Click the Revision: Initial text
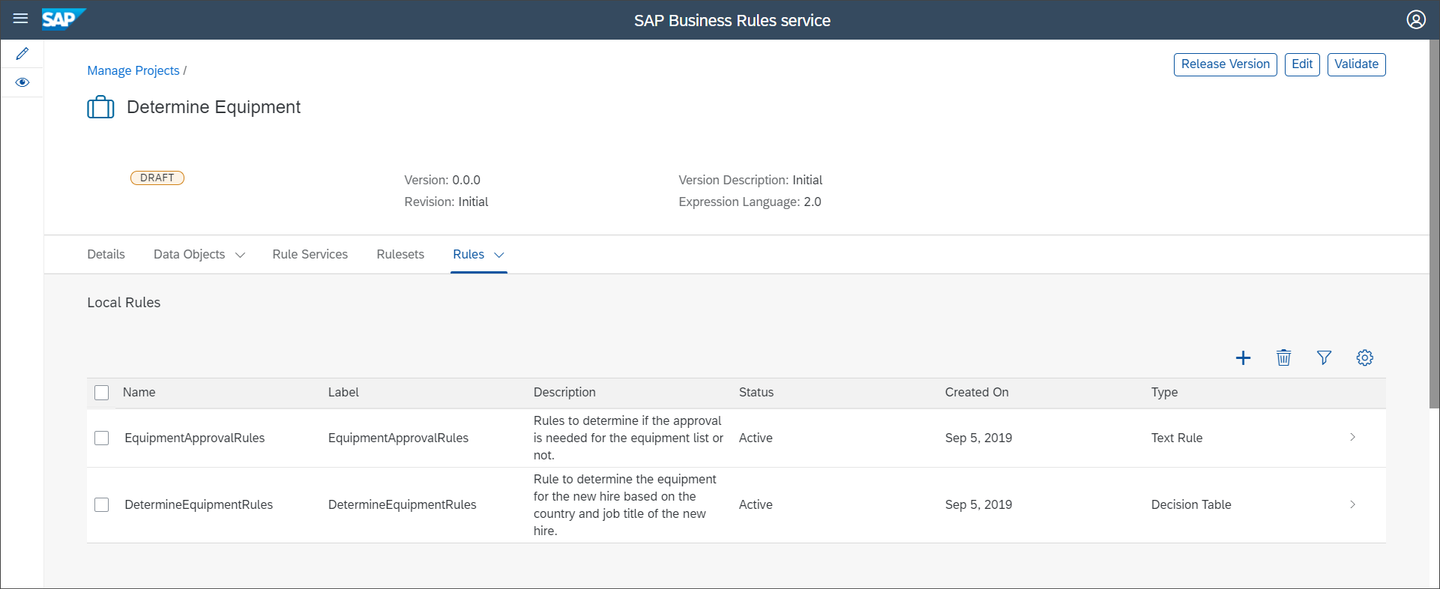Screen dimensions: 1440x589 (446, 202)
